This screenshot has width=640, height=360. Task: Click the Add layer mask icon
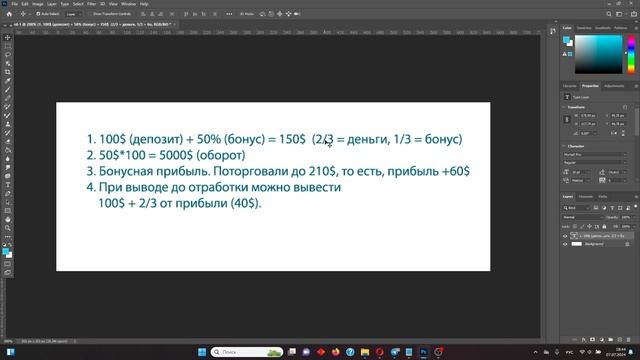(592, 340)
